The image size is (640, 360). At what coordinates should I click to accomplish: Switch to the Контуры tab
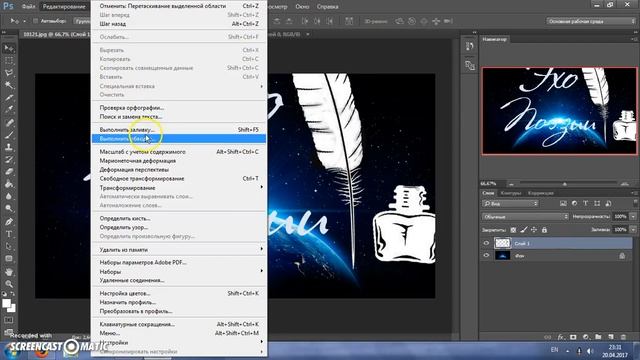[x=511, y=193]
